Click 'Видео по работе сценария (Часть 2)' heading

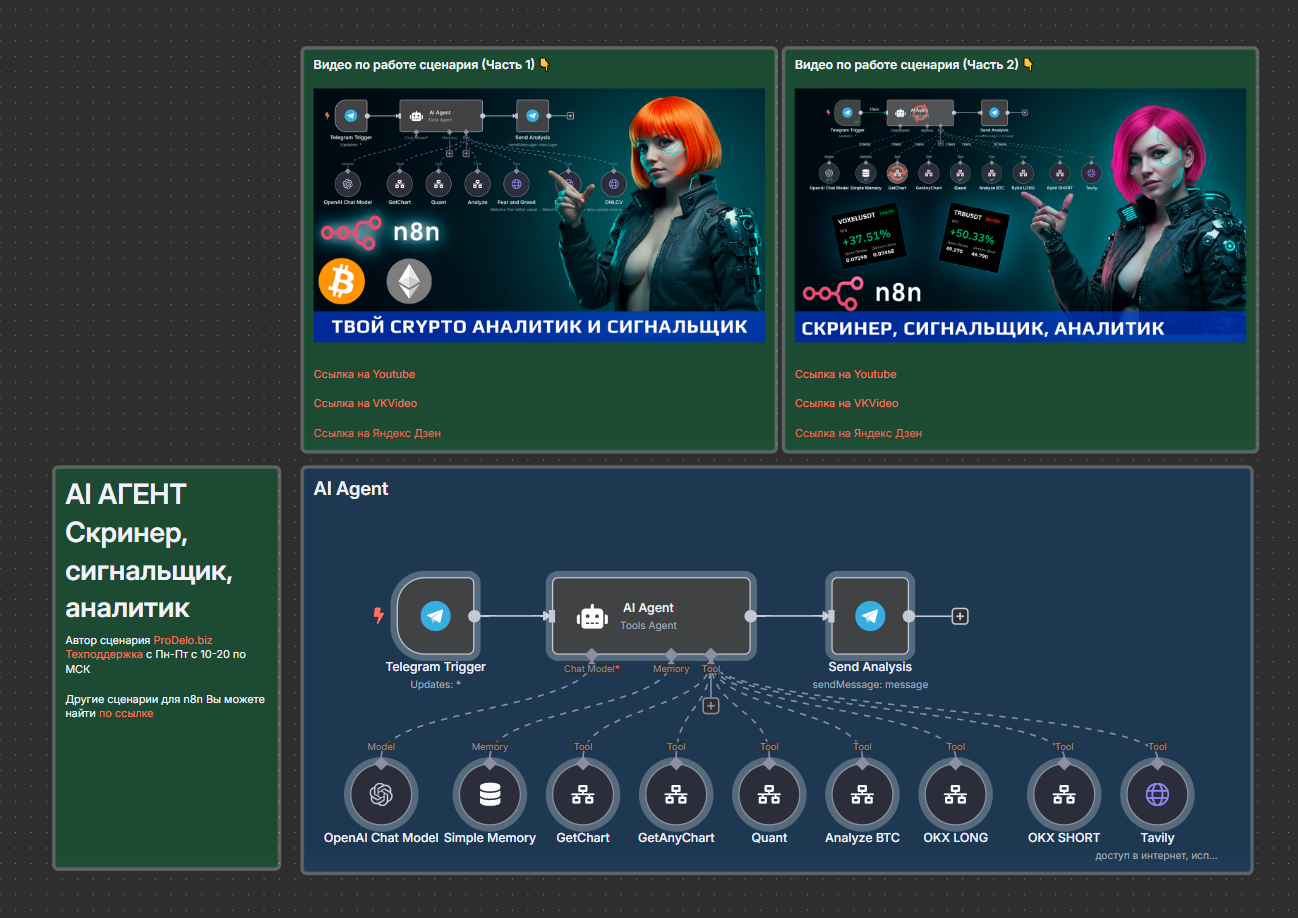(x=913, y=64)
